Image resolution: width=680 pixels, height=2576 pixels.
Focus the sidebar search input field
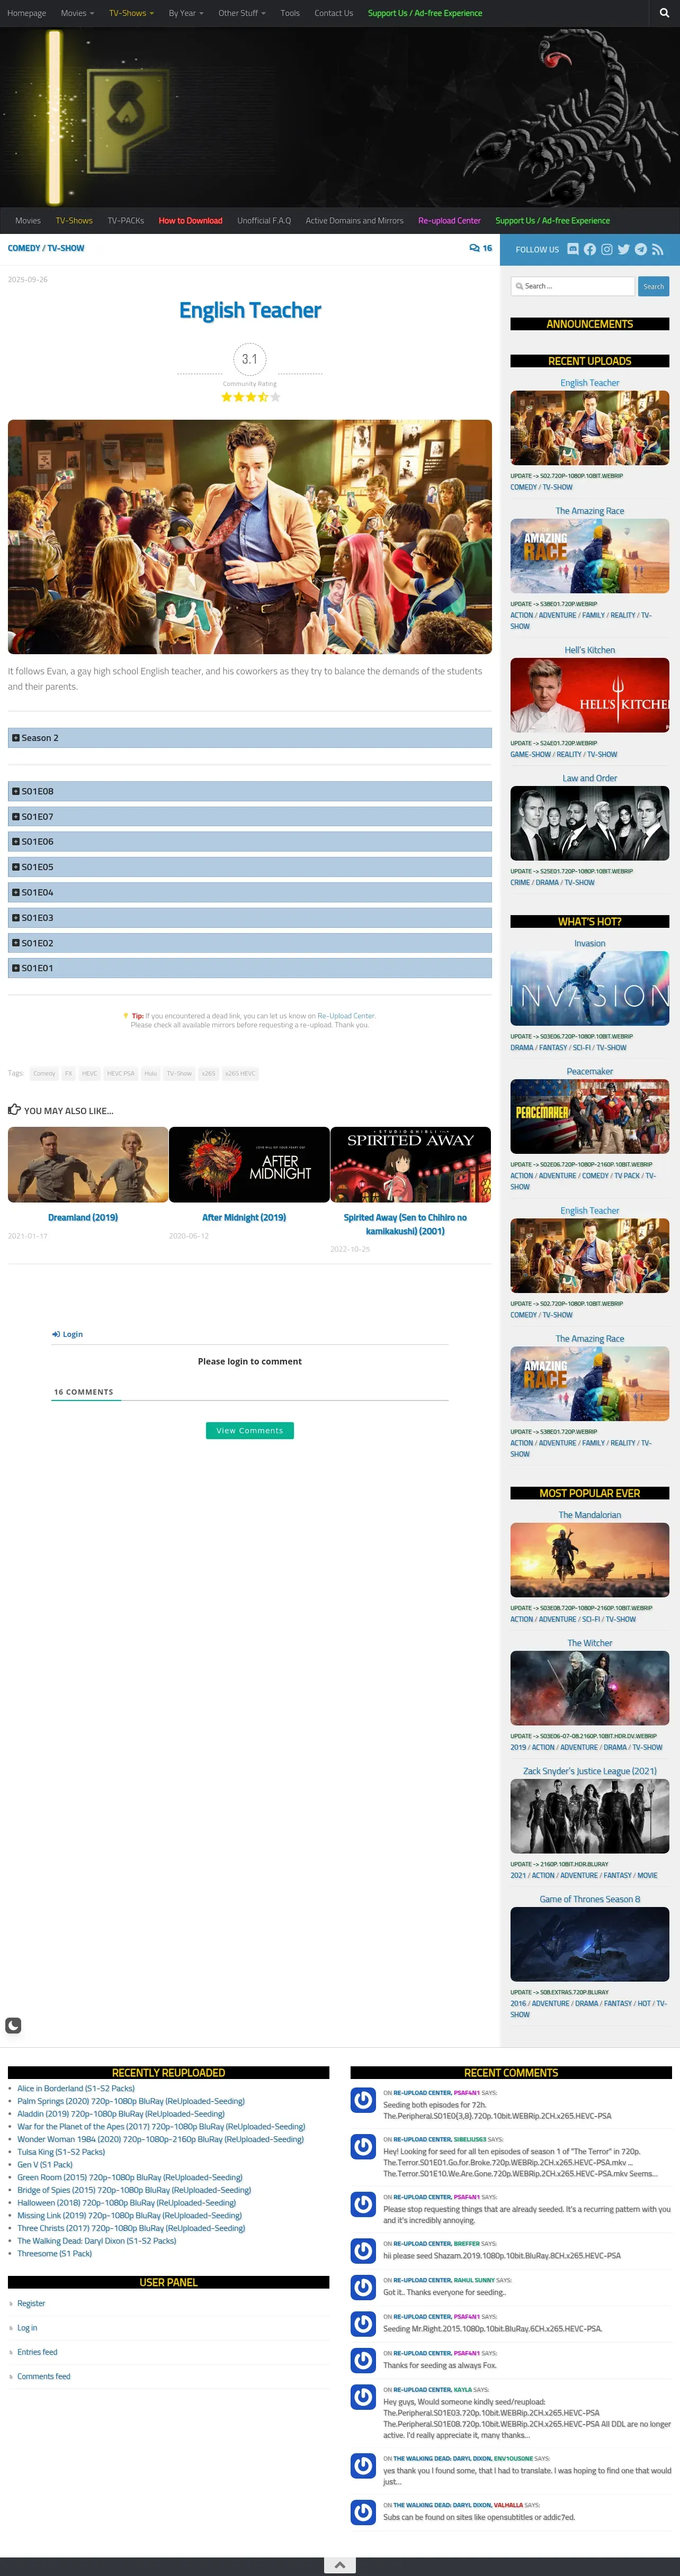pos(573,286)
